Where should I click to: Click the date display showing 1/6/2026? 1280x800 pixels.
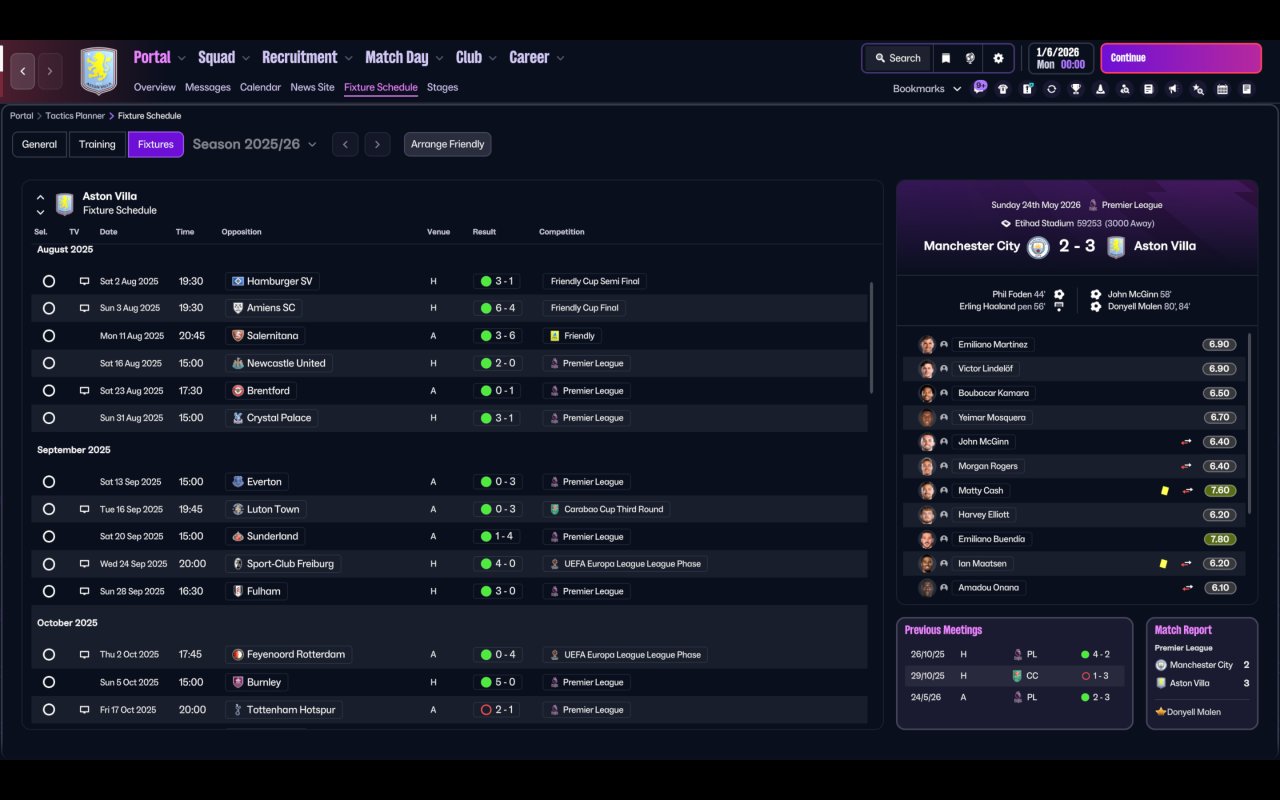click(1060, 58)
